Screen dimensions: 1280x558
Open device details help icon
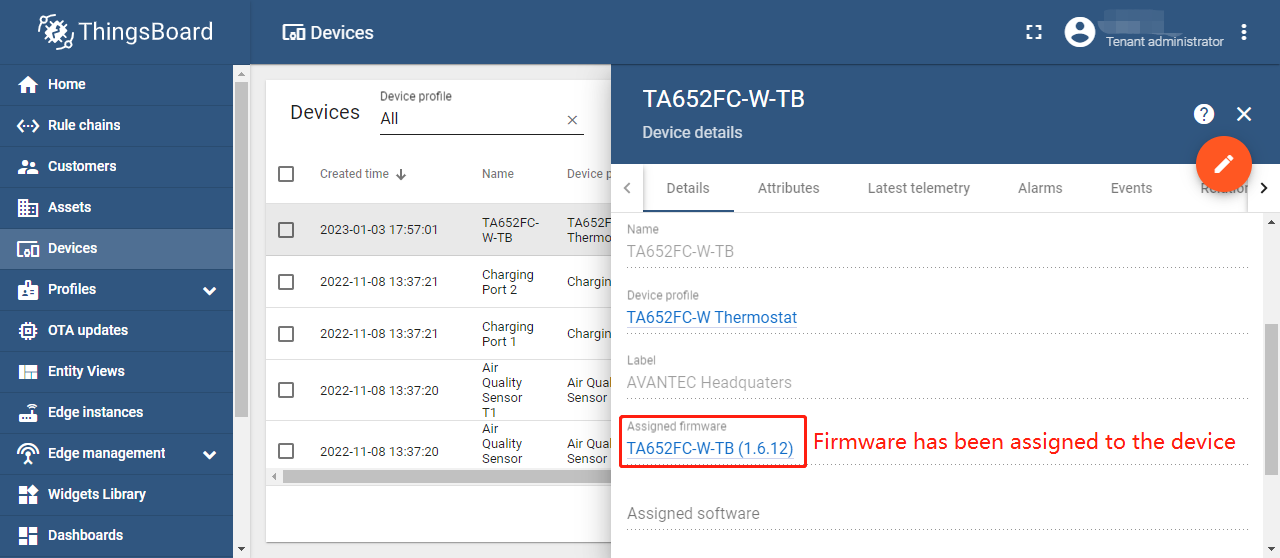(1204, 114)
